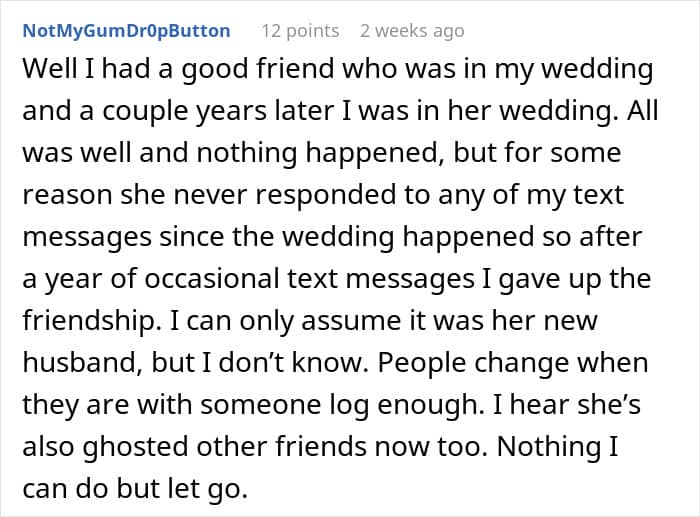The width and height of the screenshot is (700, 517).
Task: Click the 12 points score
Action: pos(299,31)
